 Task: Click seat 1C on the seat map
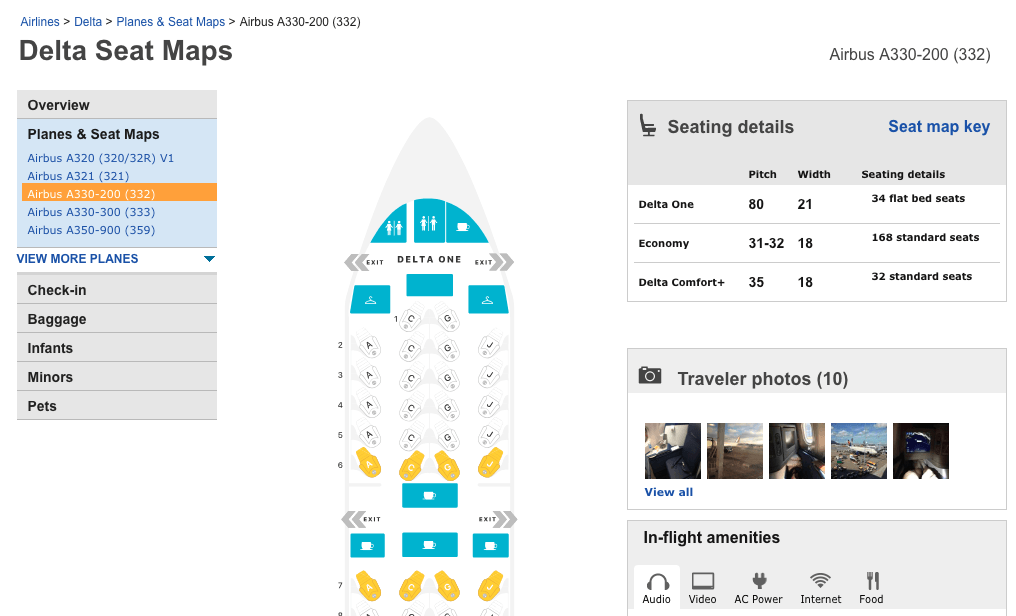(x=410, y=320)
